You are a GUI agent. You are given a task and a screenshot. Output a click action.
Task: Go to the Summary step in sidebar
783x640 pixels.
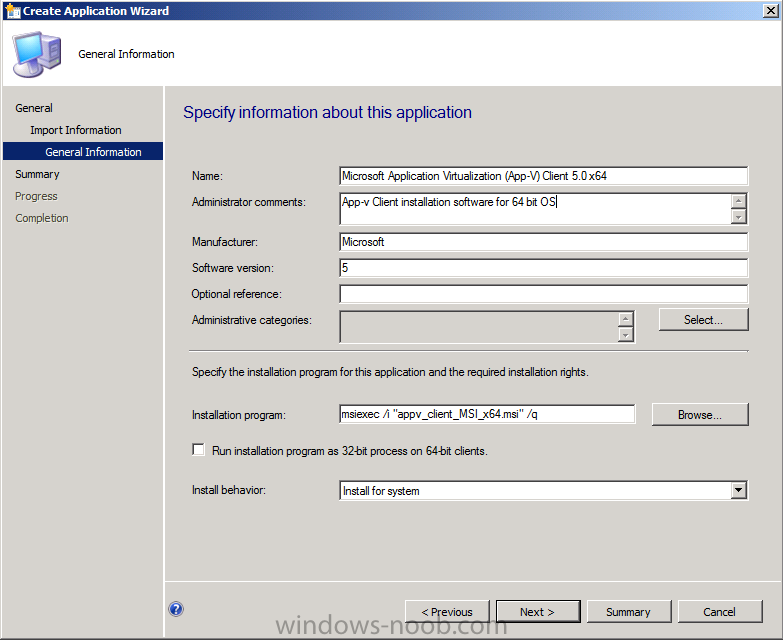tap(37, 174)
